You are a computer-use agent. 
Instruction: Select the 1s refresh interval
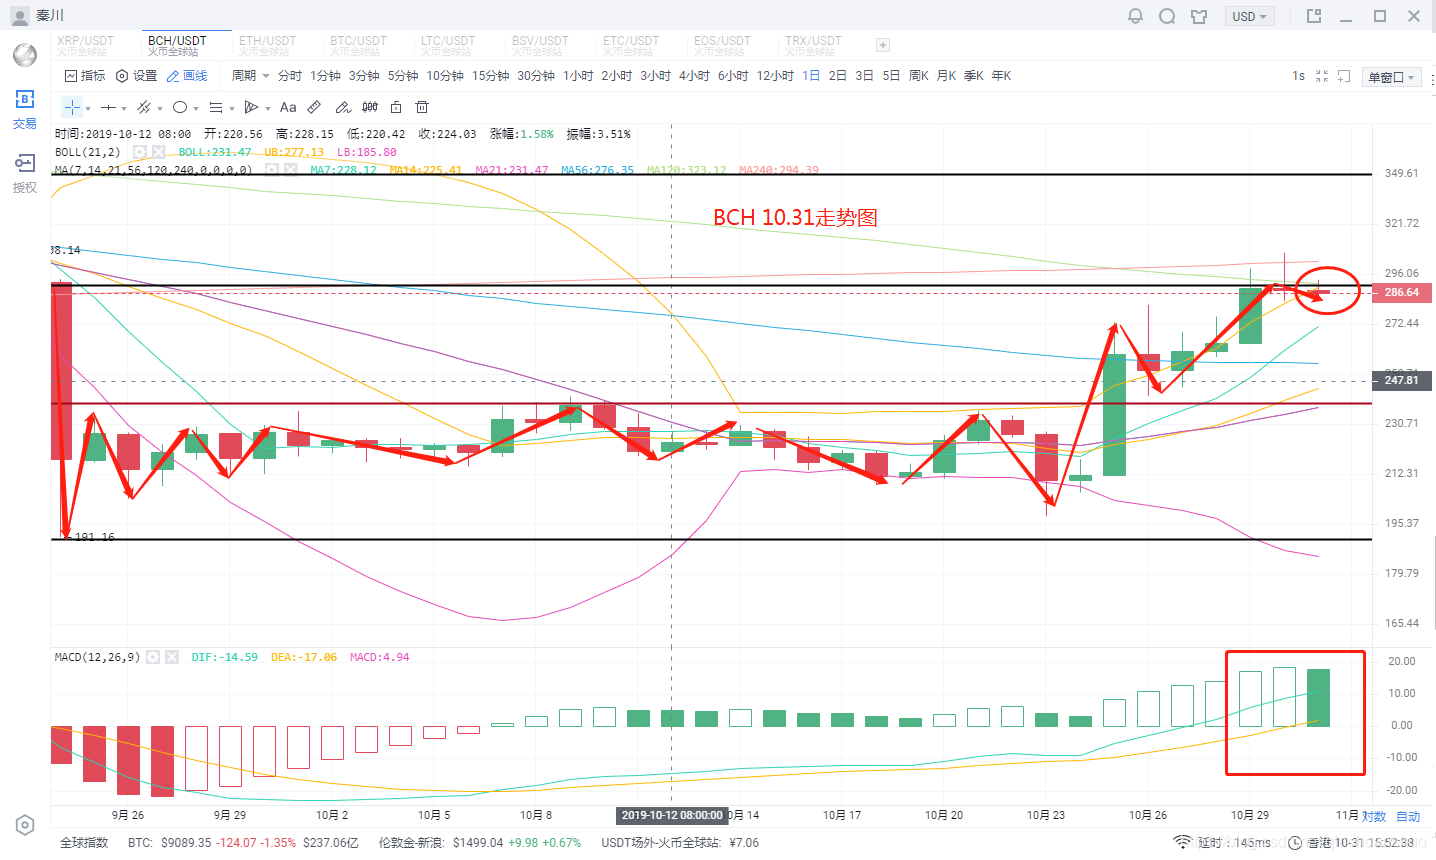(x=1298, y=76)
